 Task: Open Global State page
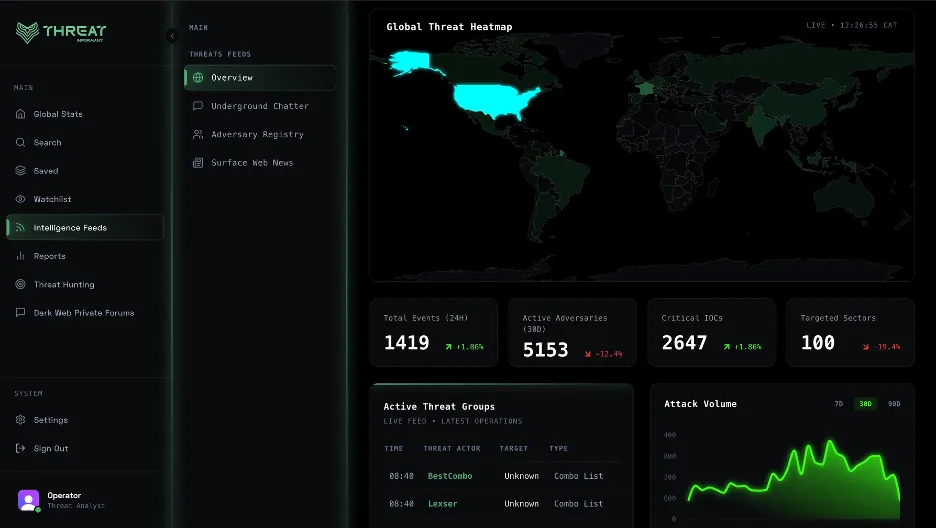(85, 114)
